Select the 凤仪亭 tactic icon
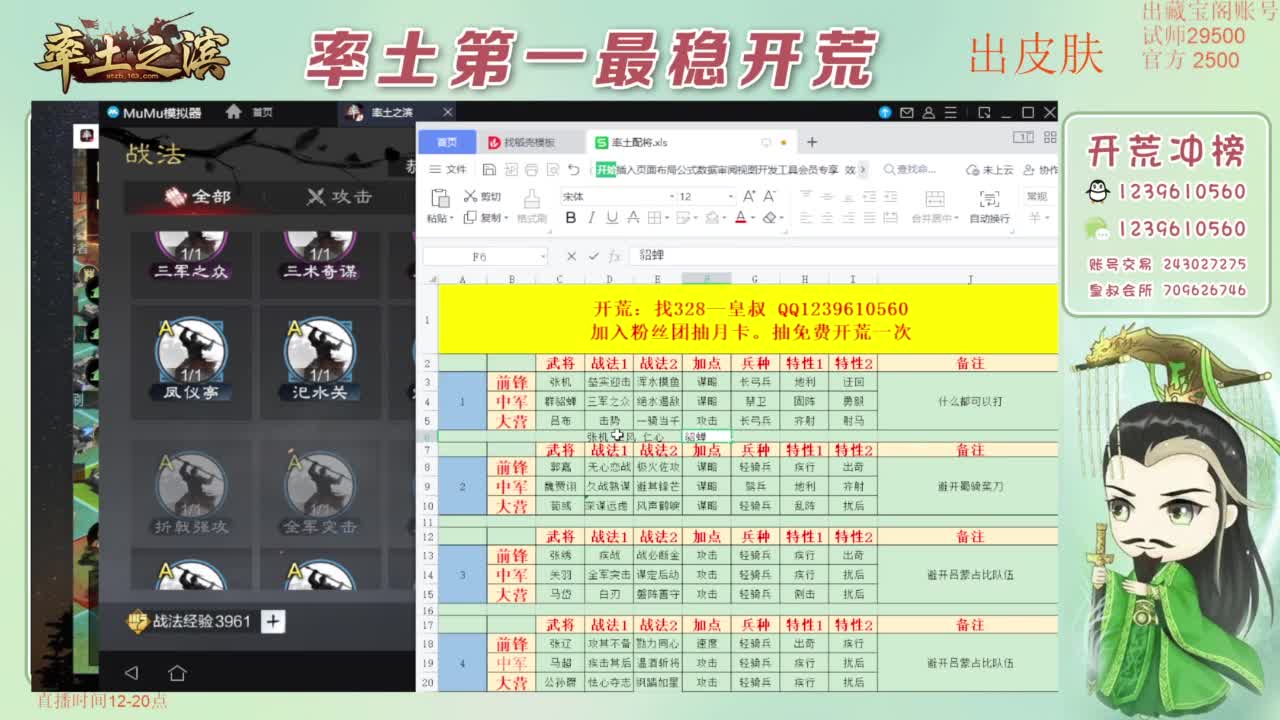 click(x=191, y=352)
